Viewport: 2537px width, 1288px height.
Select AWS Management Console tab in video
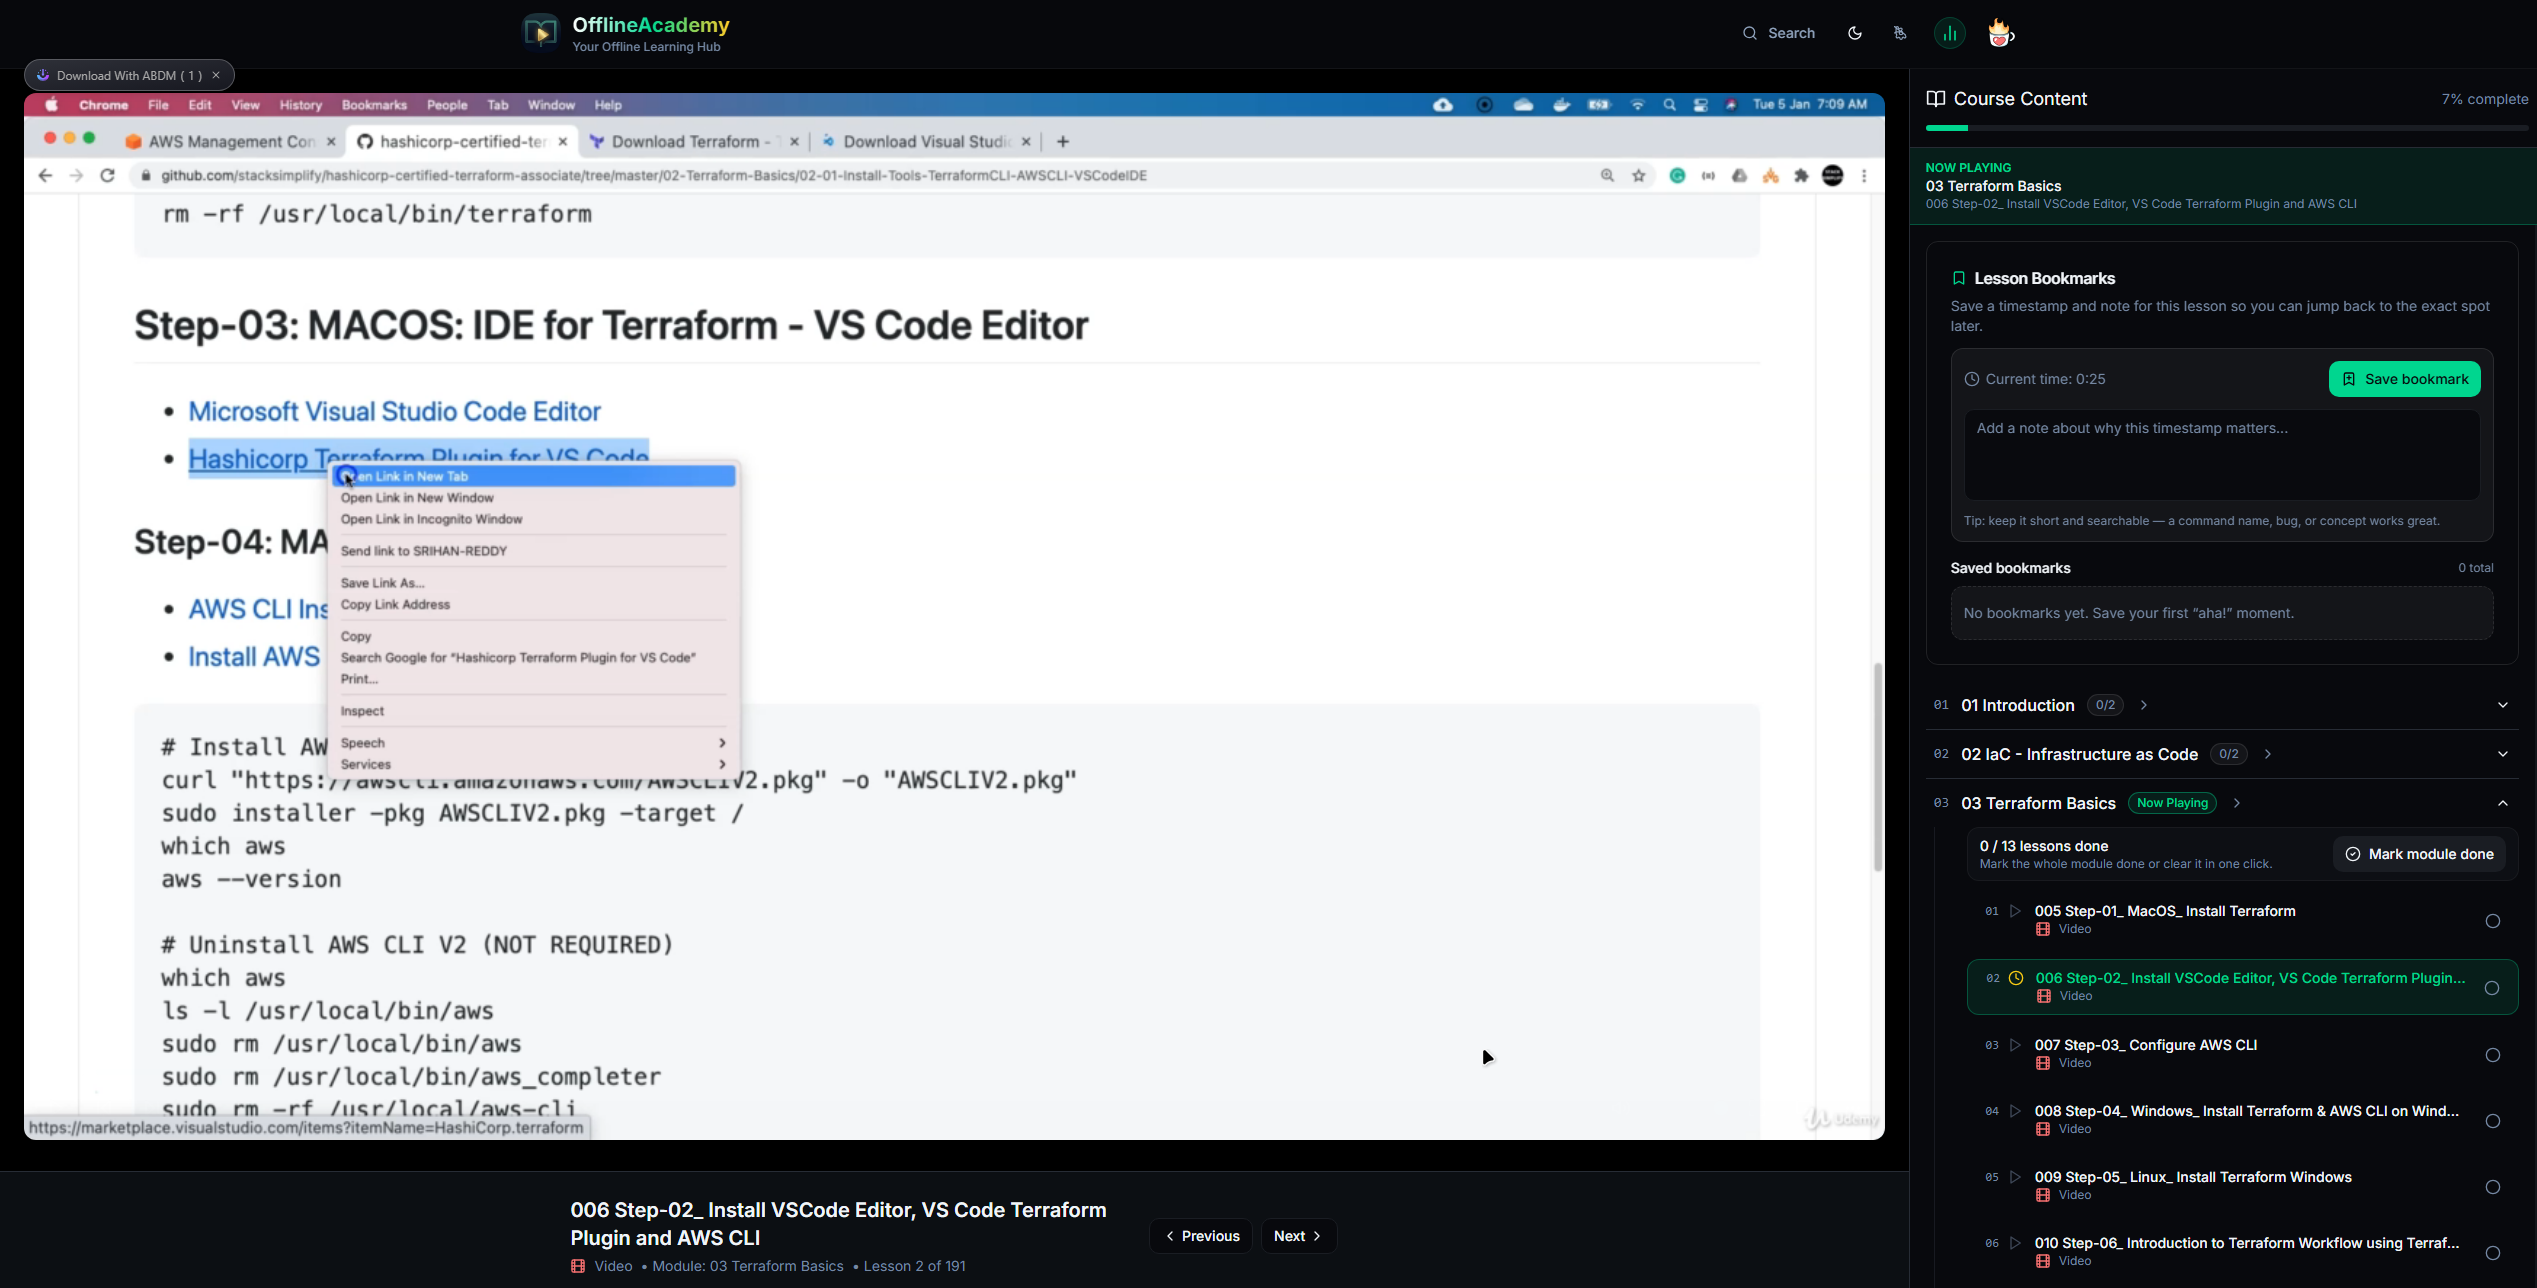coord(230,142)
